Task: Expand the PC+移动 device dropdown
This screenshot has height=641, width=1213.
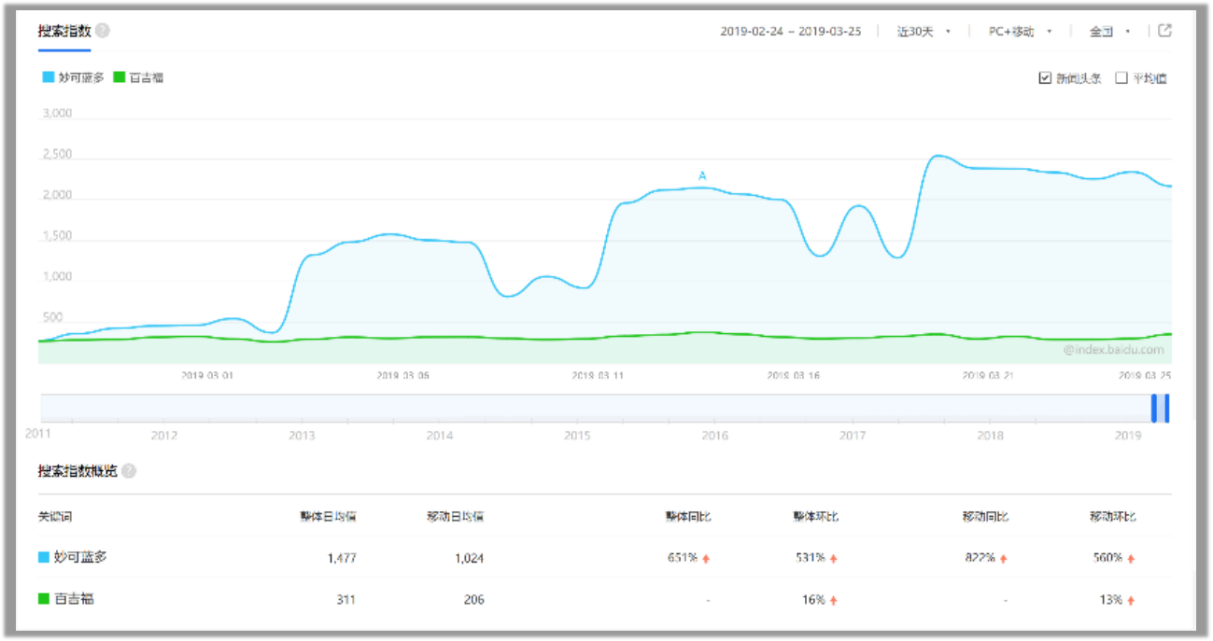Action: click(x=1019, y=31)
